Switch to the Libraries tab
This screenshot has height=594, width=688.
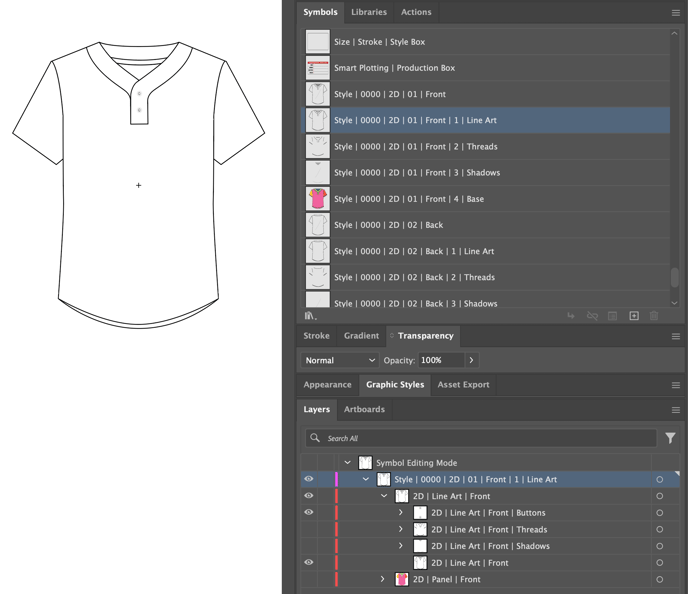coord(369,13)
